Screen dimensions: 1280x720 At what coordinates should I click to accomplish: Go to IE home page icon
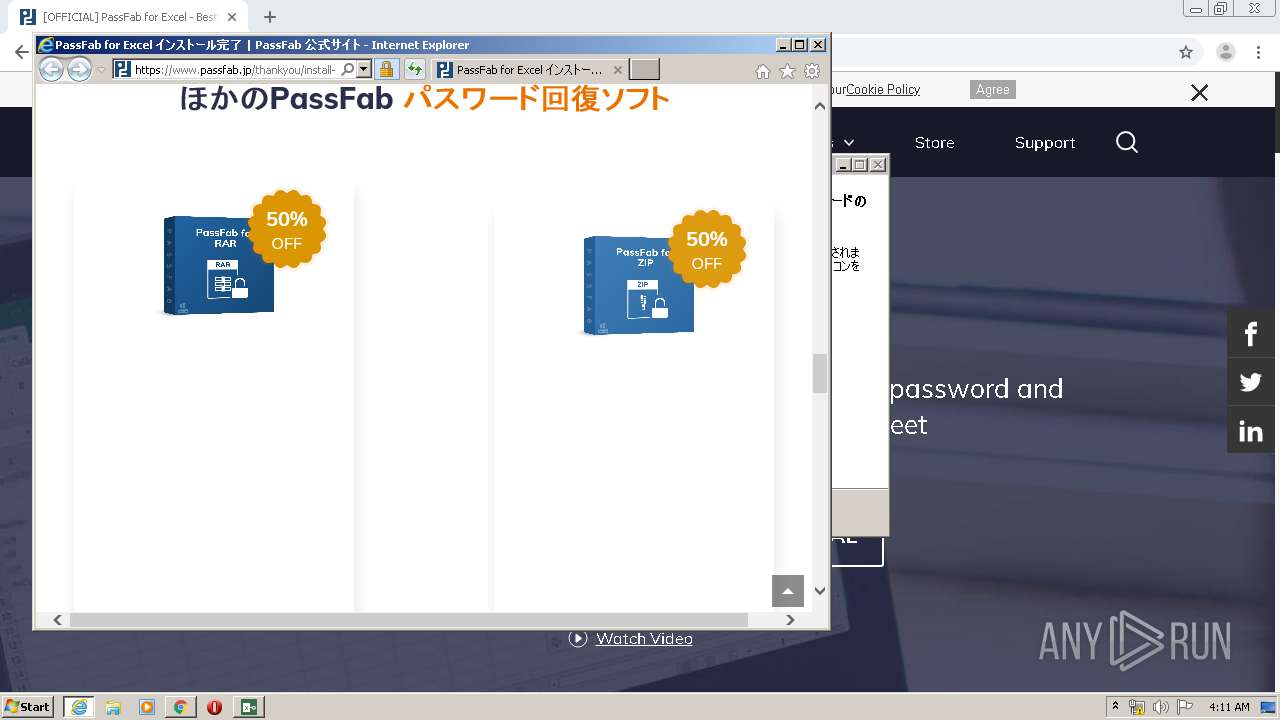pos(763,71)
